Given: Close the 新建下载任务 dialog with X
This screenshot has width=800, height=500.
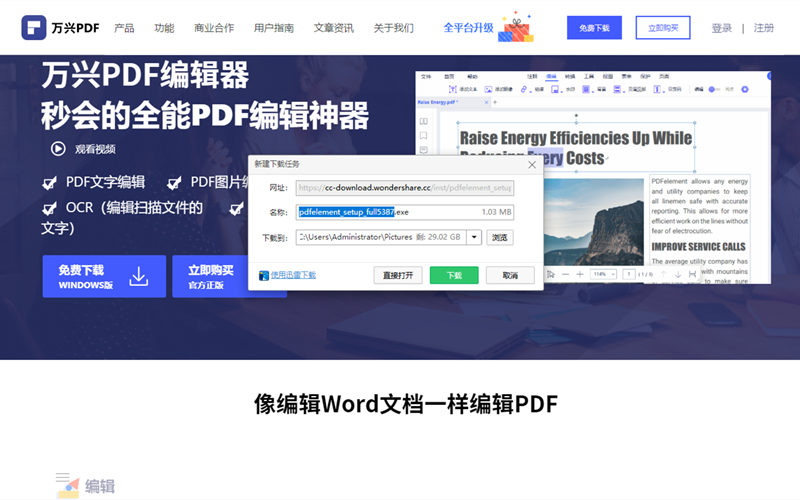Looking at the screenshot, I should tap(533, 163).
